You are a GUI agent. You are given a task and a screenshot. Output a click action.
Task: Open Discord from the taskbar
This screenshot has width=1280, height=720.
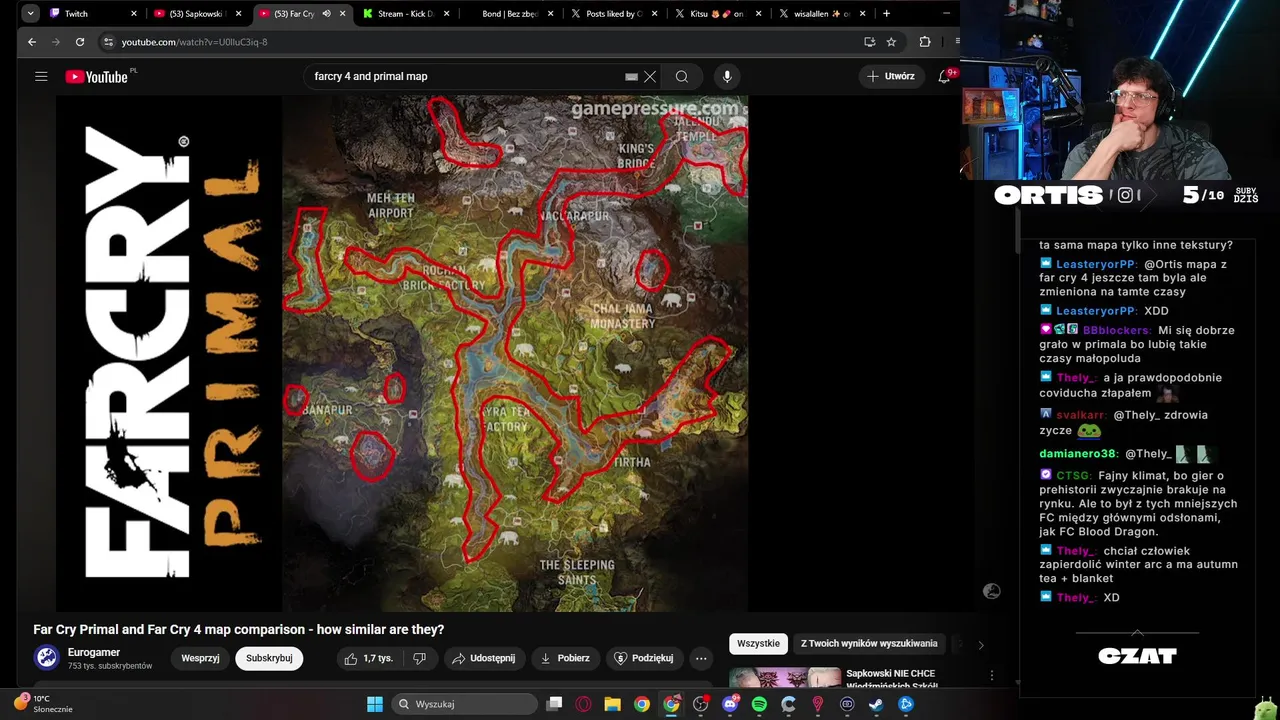tap(730, 704)
